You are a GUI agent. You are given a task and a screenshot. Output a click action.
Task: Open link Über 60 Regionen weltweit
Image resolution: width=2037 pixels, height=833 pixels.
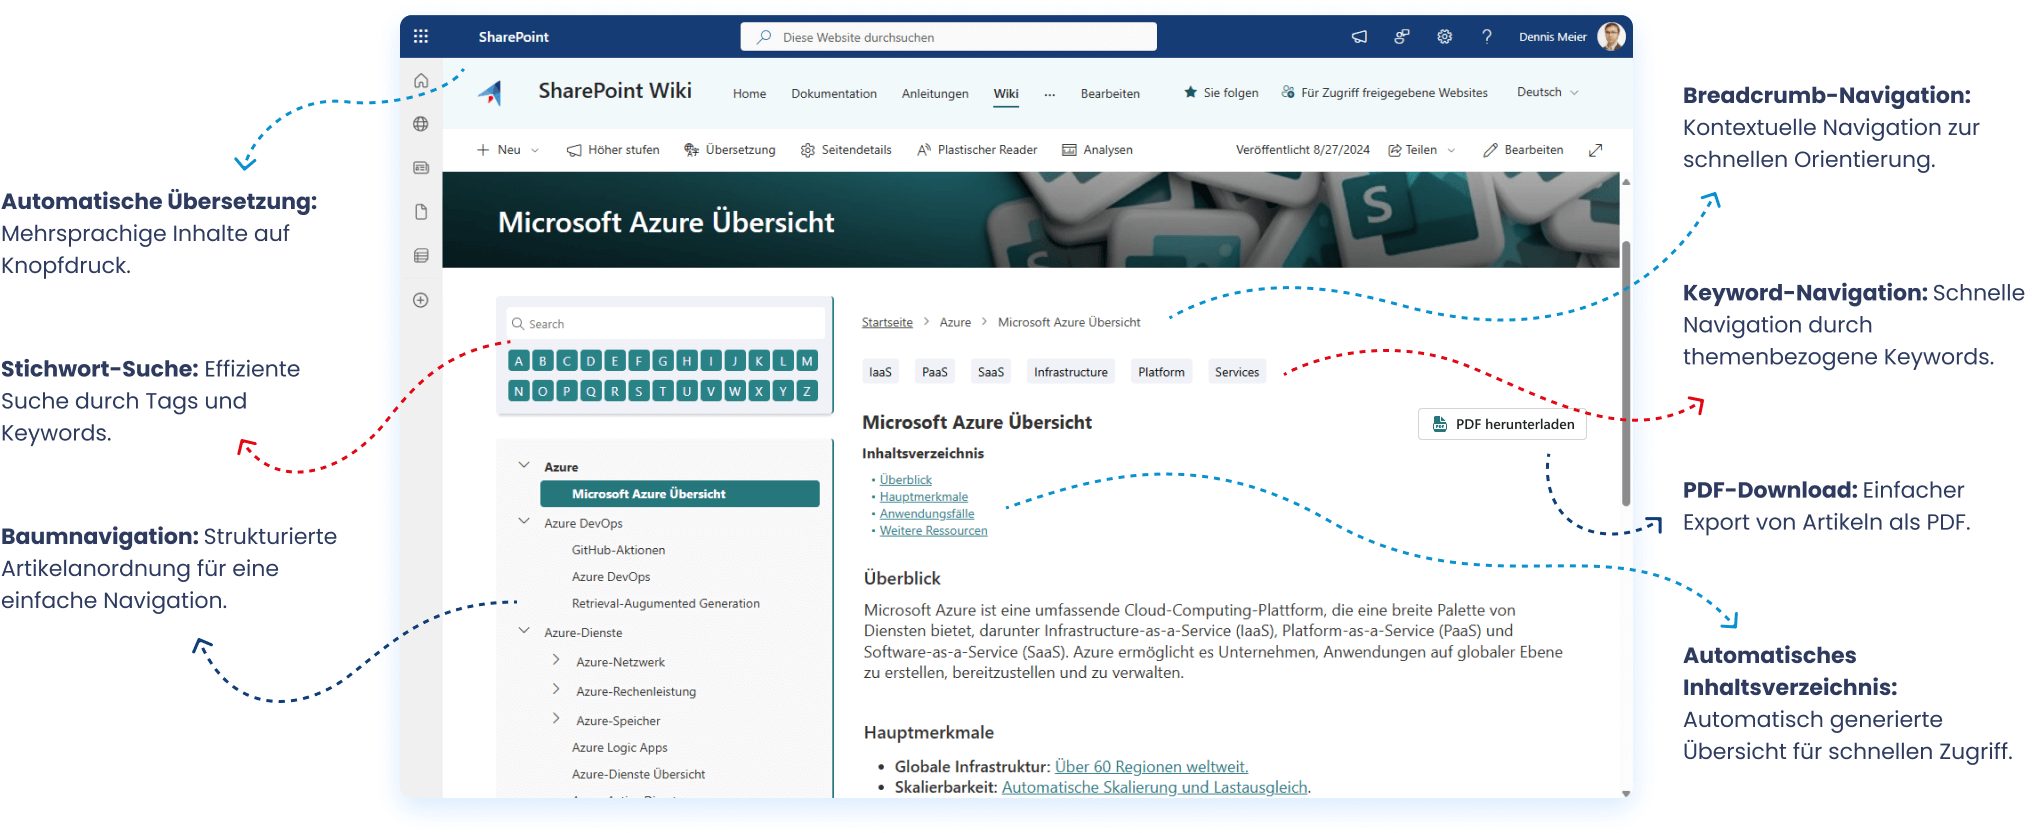pyautogui.click(x=1151, y=767)
